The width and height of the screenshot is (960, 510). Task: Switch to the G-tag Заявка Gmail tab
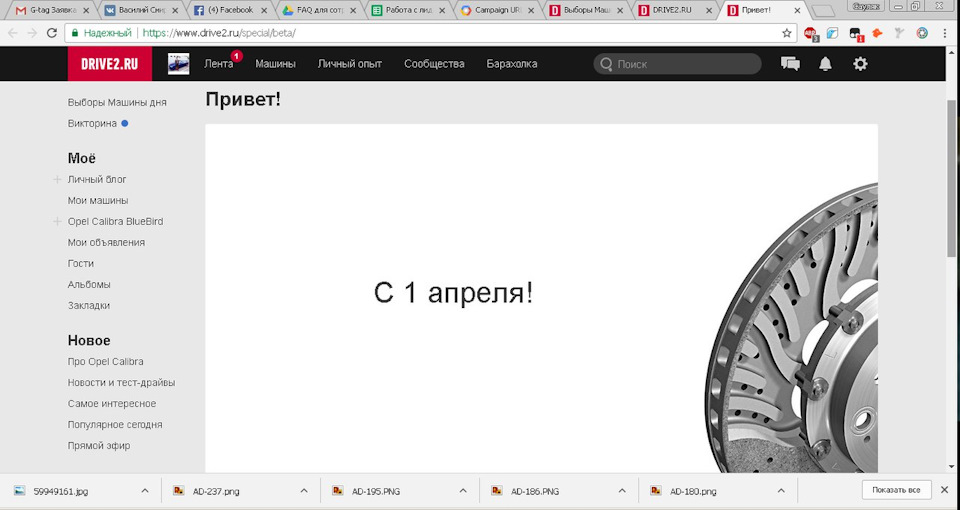point(53,10)
